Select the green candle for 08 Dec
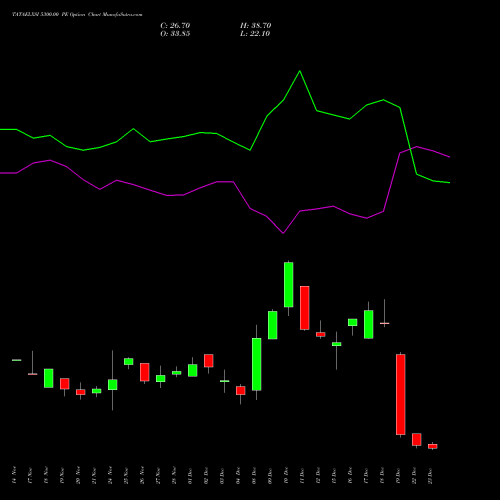This screenshot has width=500, height=500. pos(257,364)
